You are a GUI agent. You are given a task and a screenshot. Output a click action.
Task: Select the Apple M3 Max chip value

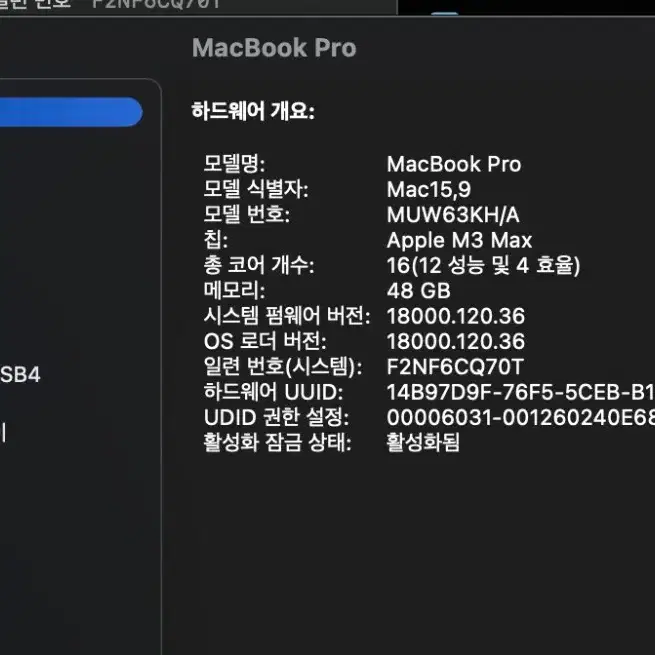[x=460, y=240]
